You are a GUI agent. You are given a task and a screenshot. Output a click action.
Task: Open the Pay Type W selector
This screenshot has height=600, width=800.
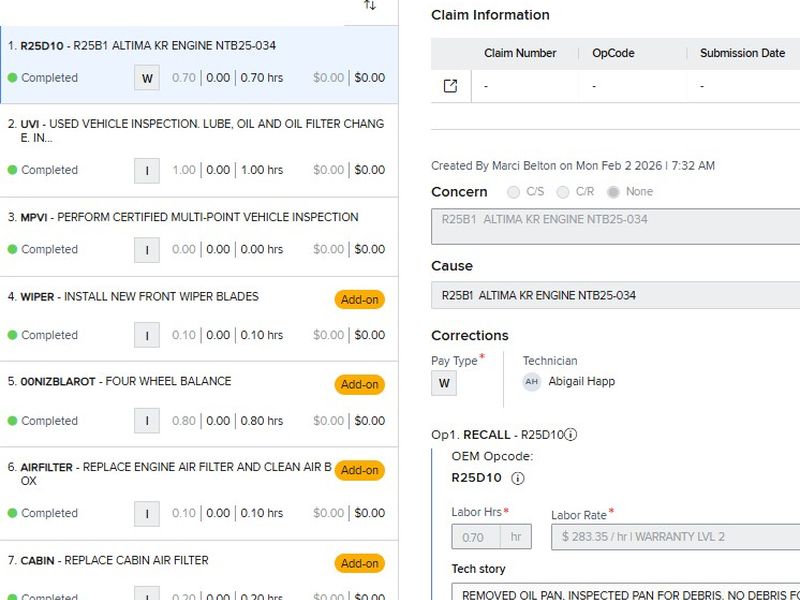[x=444, y=383]
